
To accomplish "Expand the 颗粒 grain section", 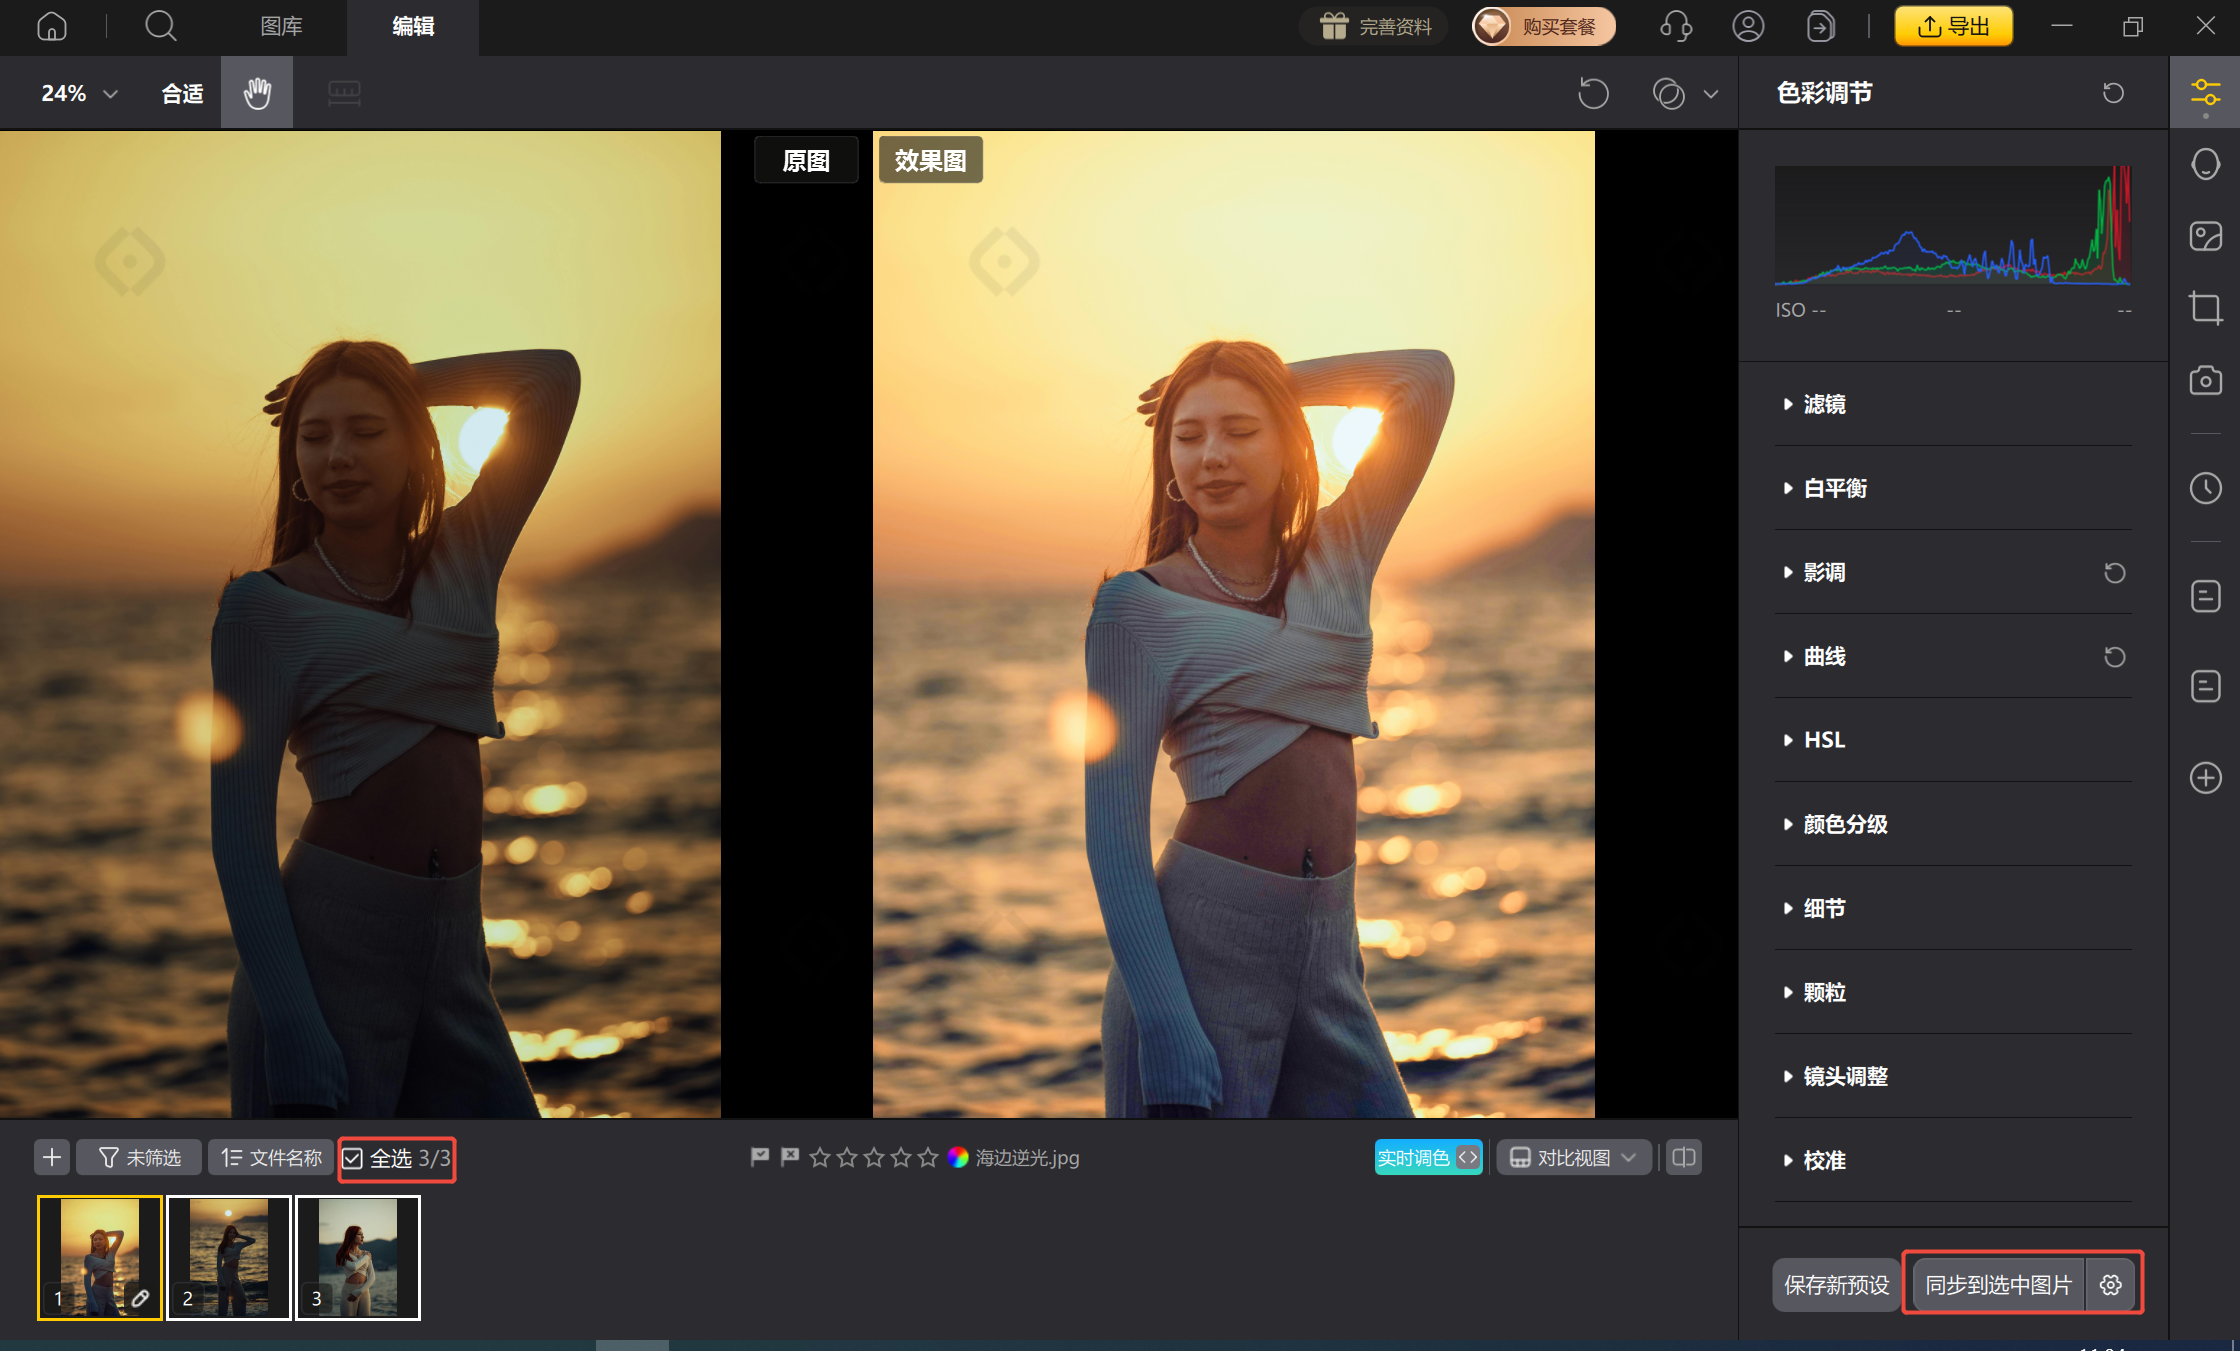I will [x=1954, y=992].
